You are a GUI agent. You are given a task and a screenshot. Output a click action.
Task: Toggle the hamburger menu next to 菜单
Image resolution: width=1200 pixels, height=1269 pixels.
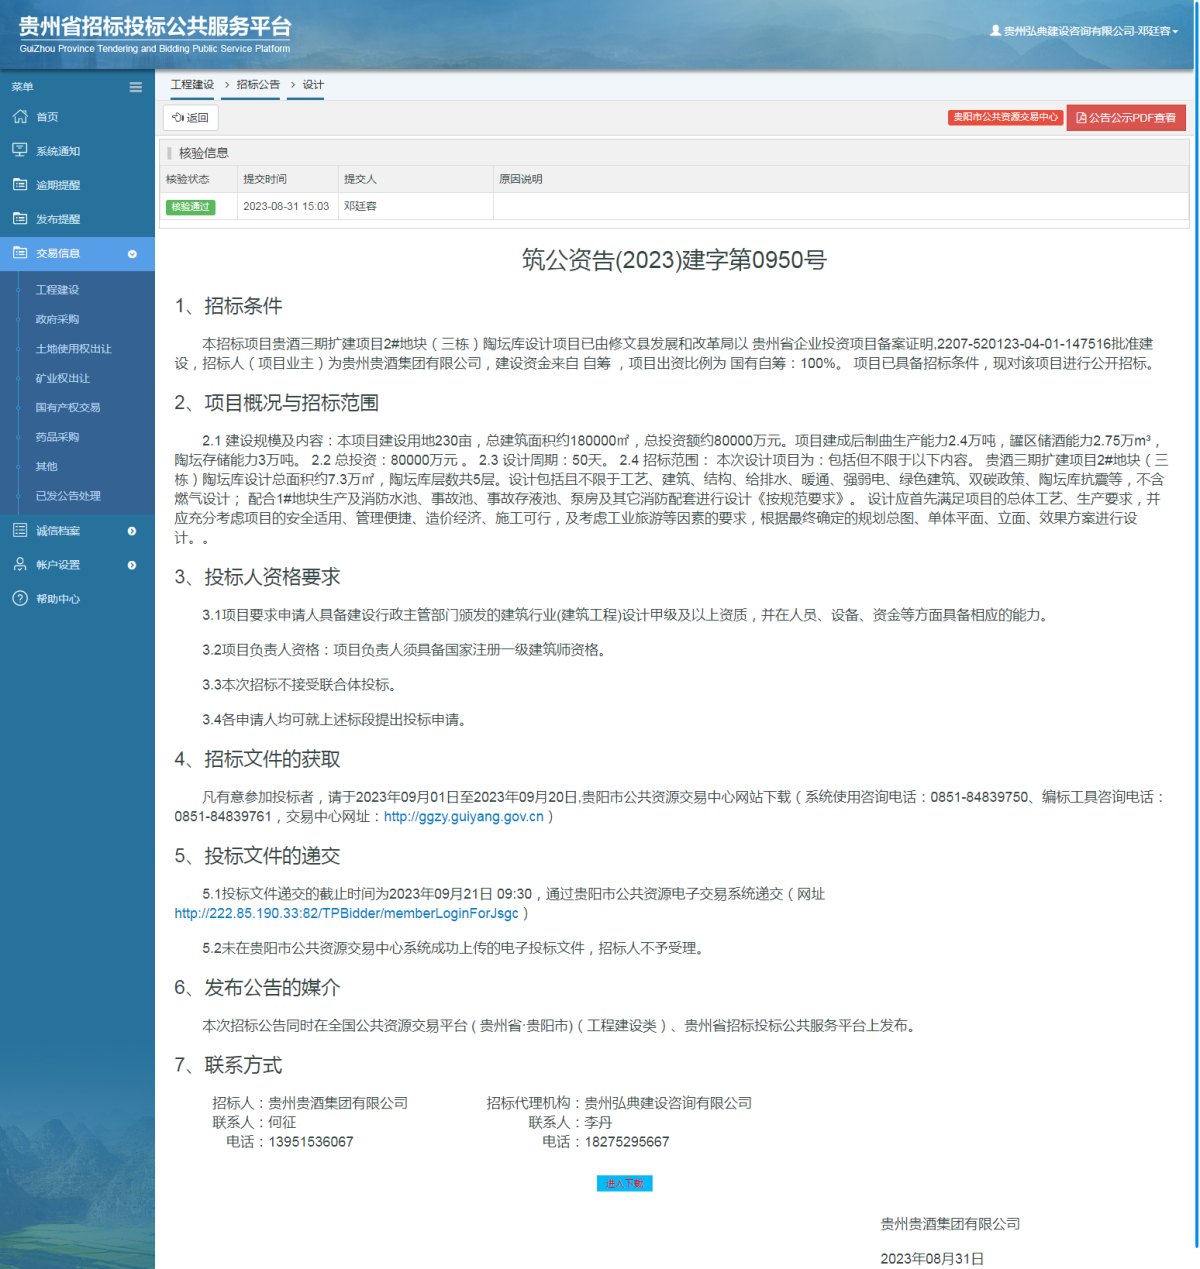pos(135,87)
